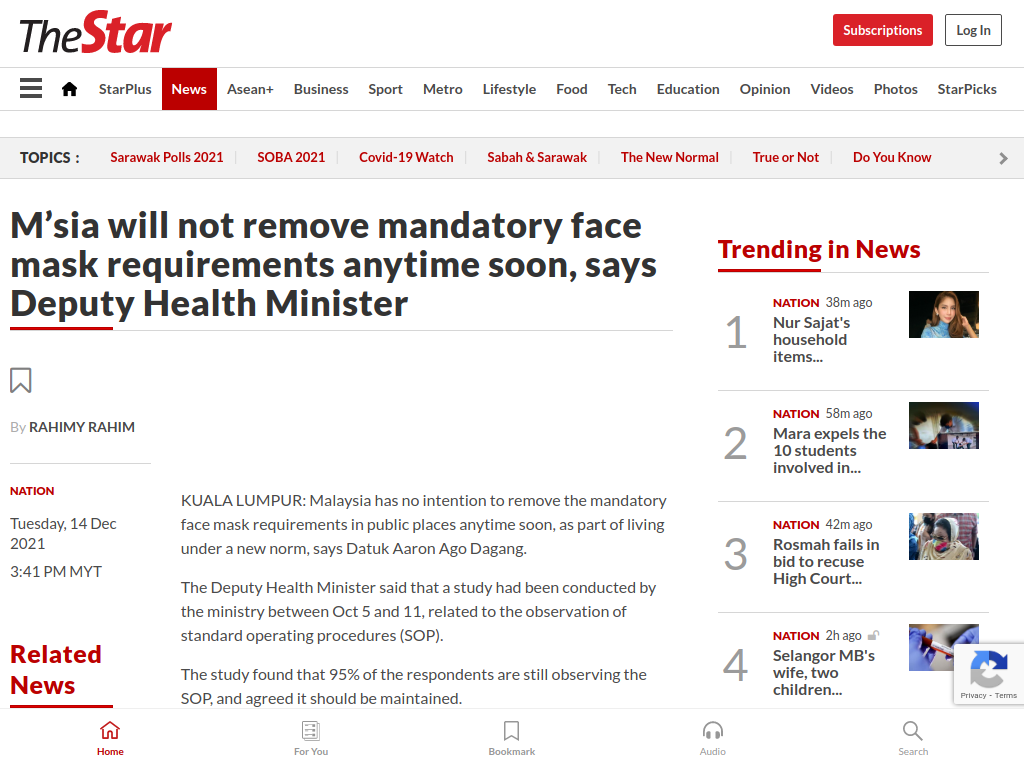Click NATION label on Rosmah story

795,525
